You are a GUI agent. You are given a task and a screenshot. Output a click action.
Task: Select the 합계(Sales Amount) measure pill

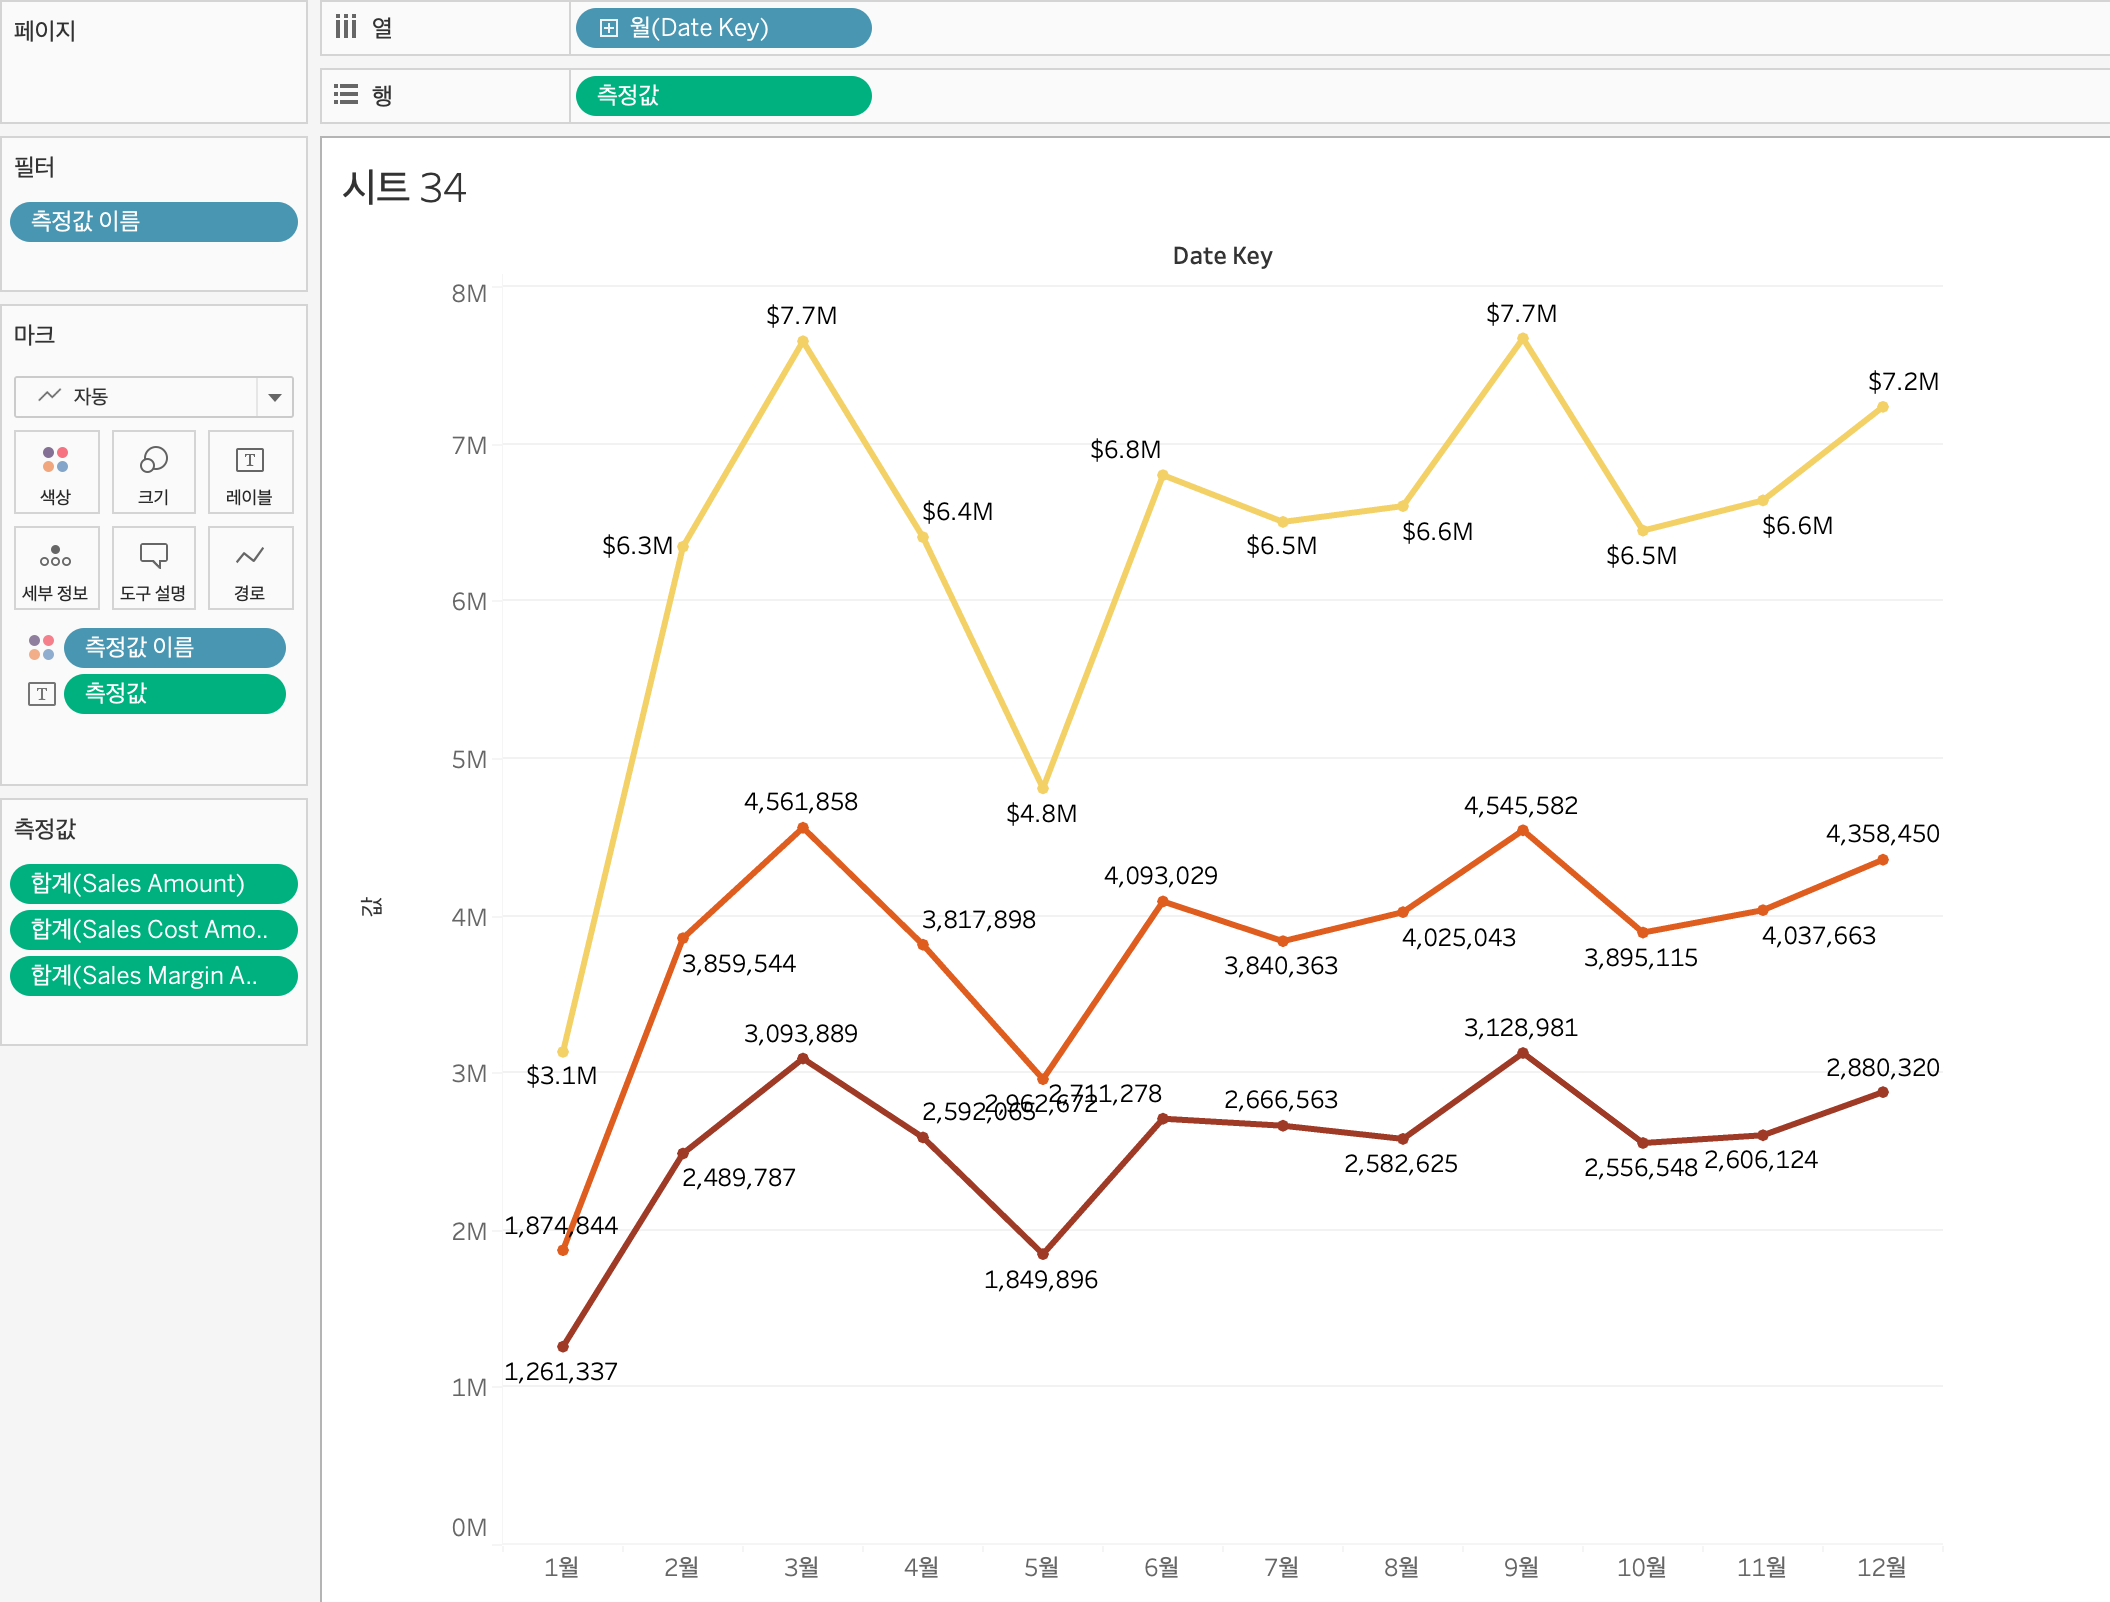point(153,884)
